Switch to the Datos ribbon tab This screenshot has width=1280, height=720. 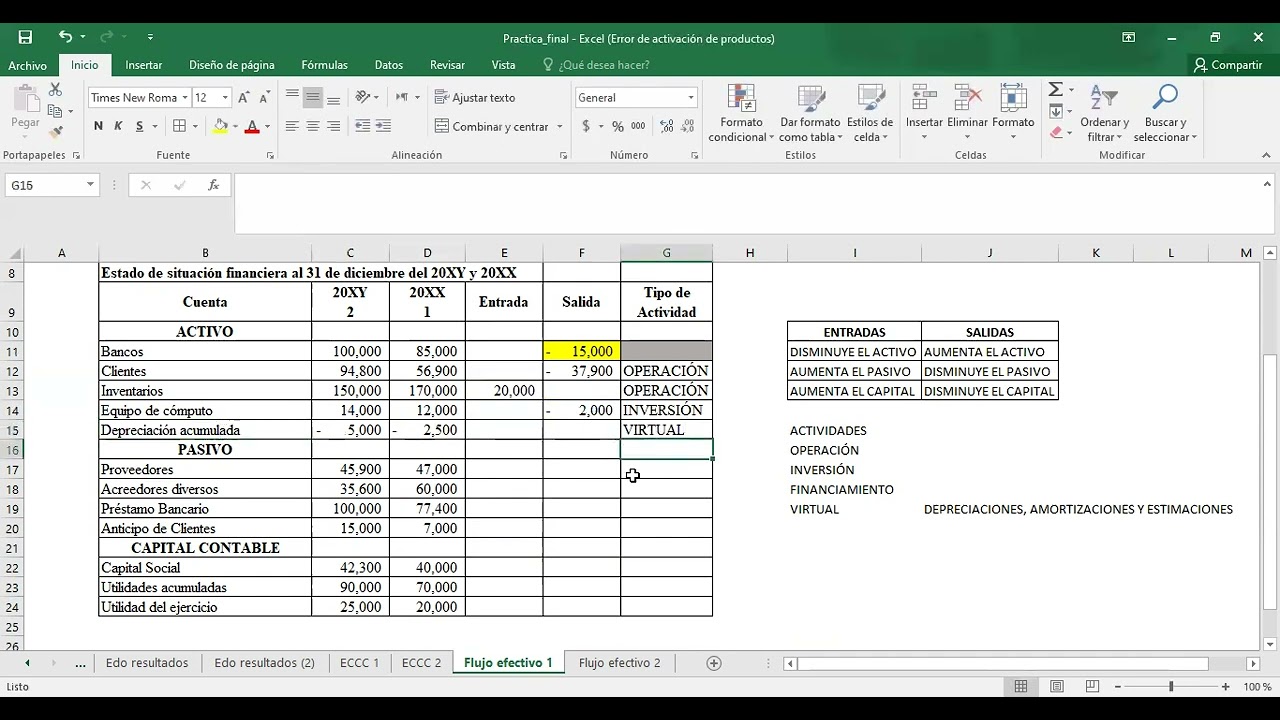pos(389,65)
